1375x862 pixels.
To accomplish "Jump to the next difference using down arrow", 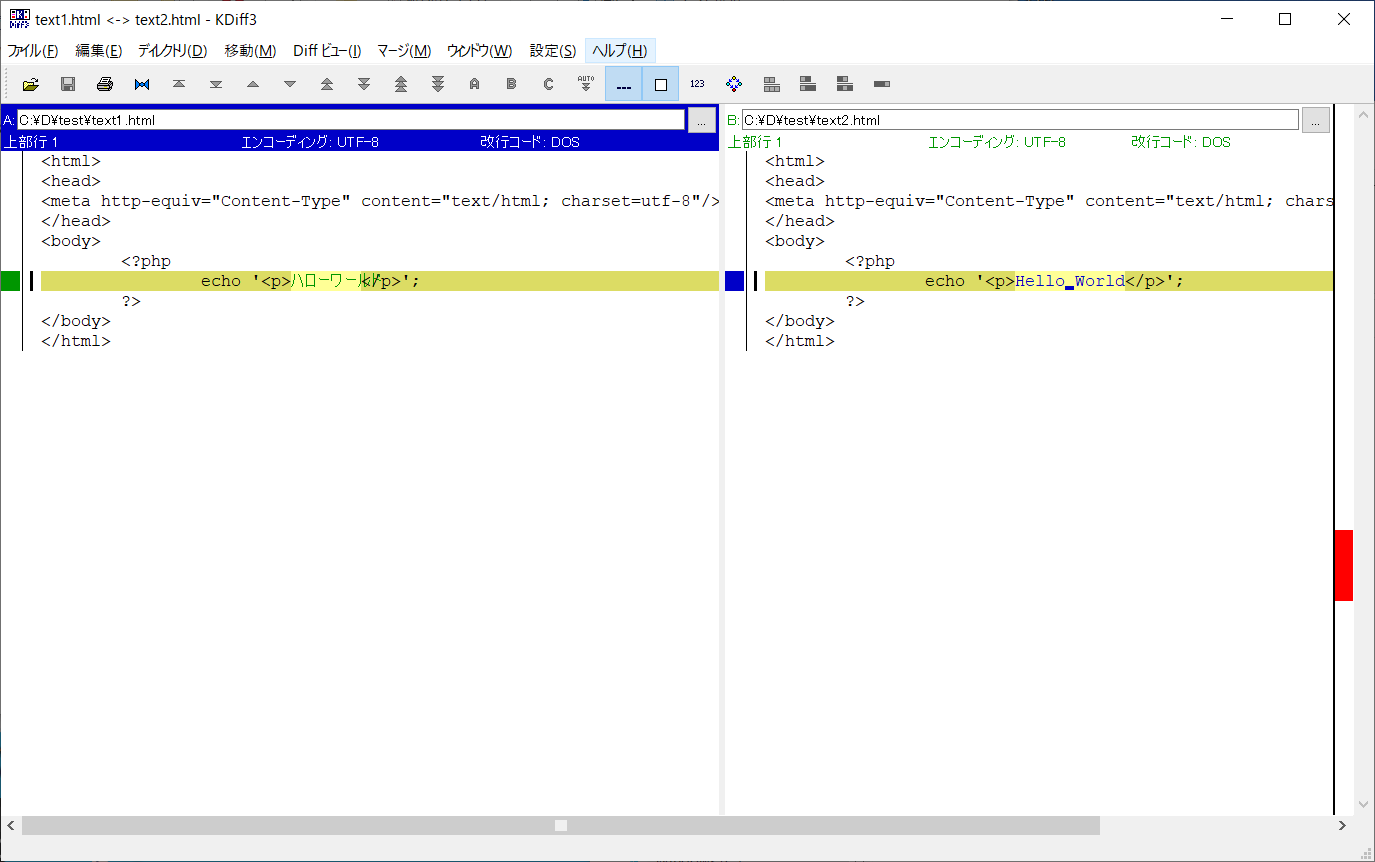I will point(290,84).
